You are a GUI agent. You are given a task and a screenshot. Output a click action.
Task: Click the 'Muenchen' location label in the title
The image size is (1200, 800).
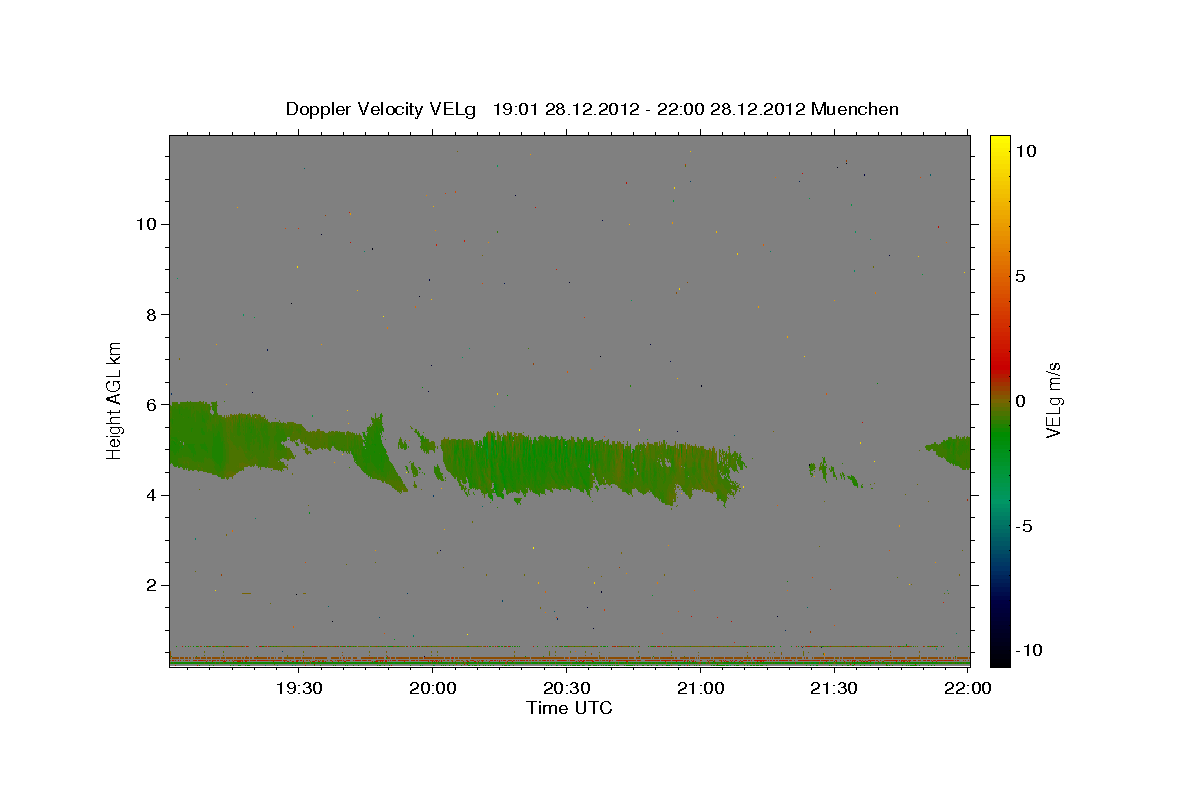pyautogui.click(x=856, y=109)
